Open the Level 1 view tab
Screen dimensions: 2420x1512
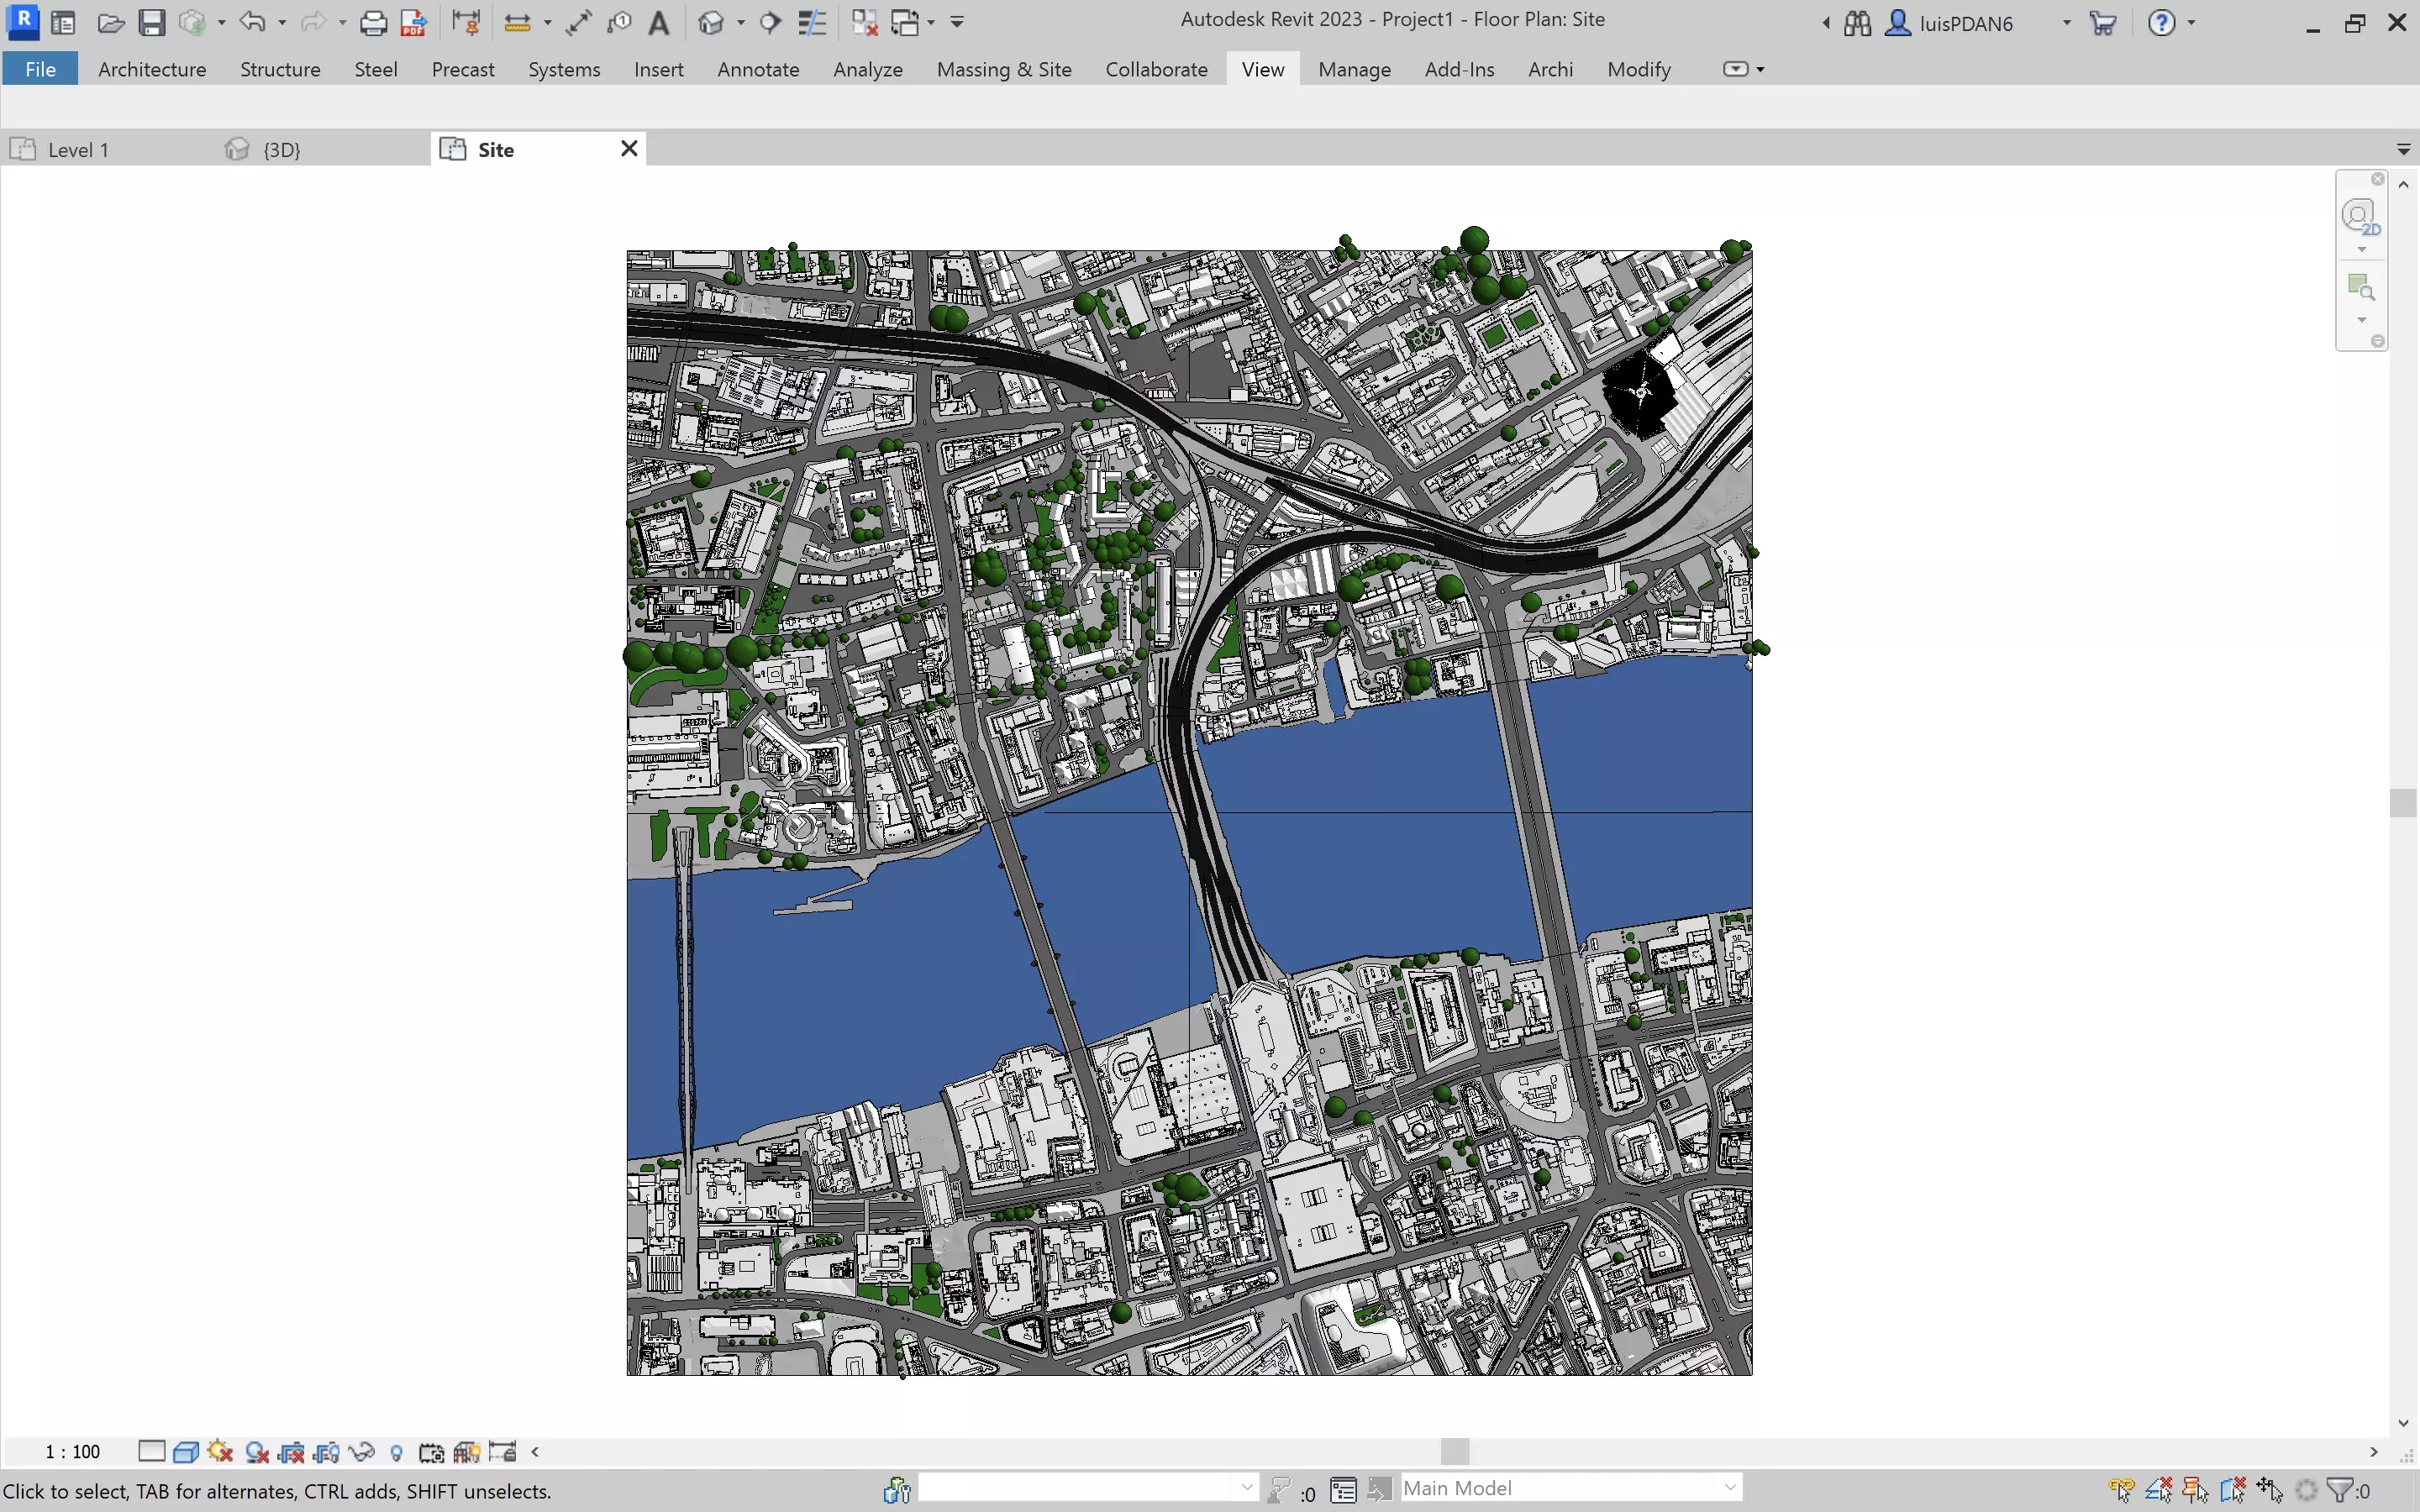[x=80, y=149]
